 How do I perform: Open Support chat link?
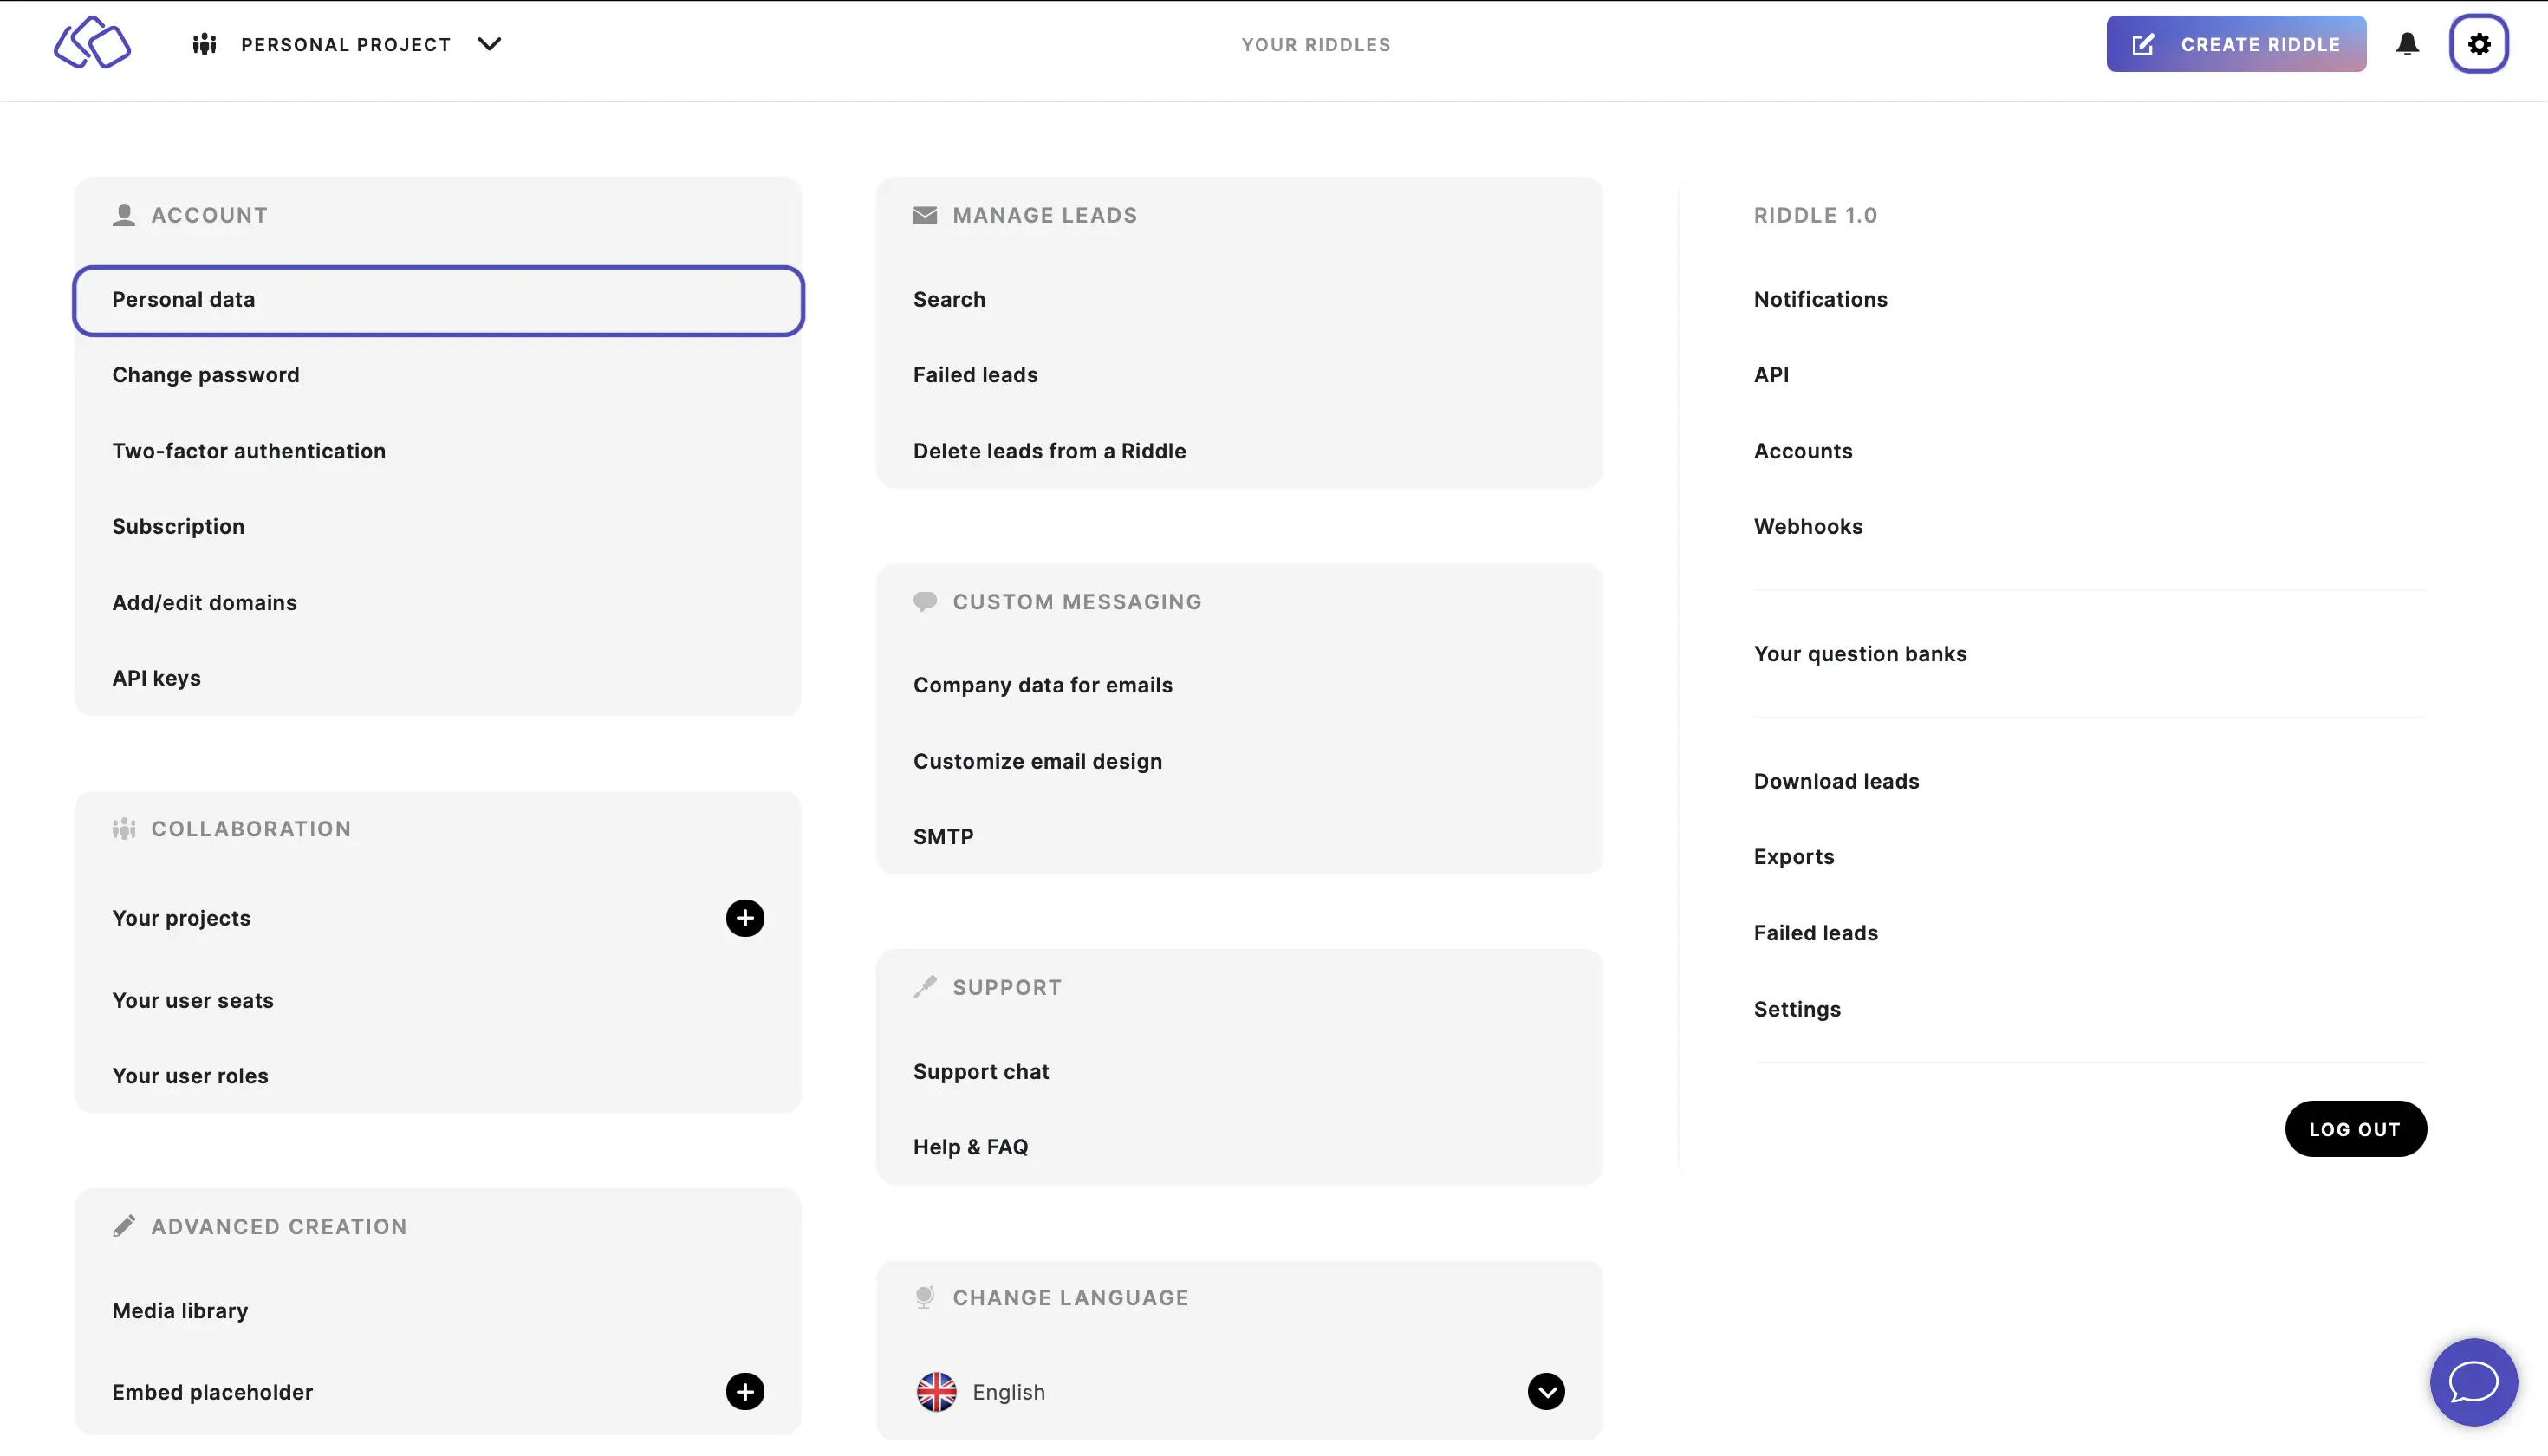(980, 1071)
